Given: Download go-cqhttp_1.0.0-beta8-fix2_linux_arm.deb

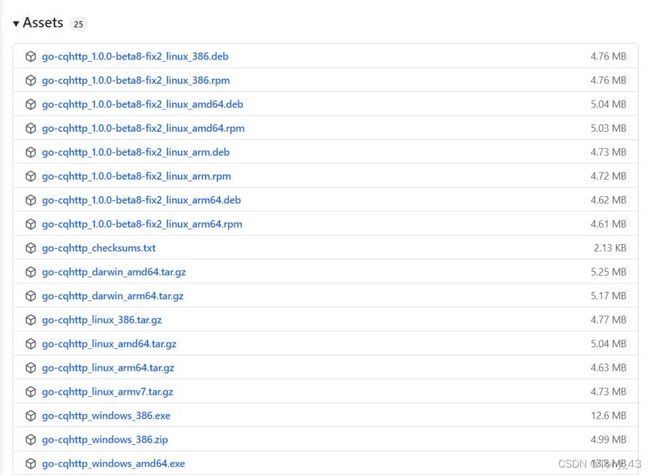Looking at the screenshot, I should point(136,152).
